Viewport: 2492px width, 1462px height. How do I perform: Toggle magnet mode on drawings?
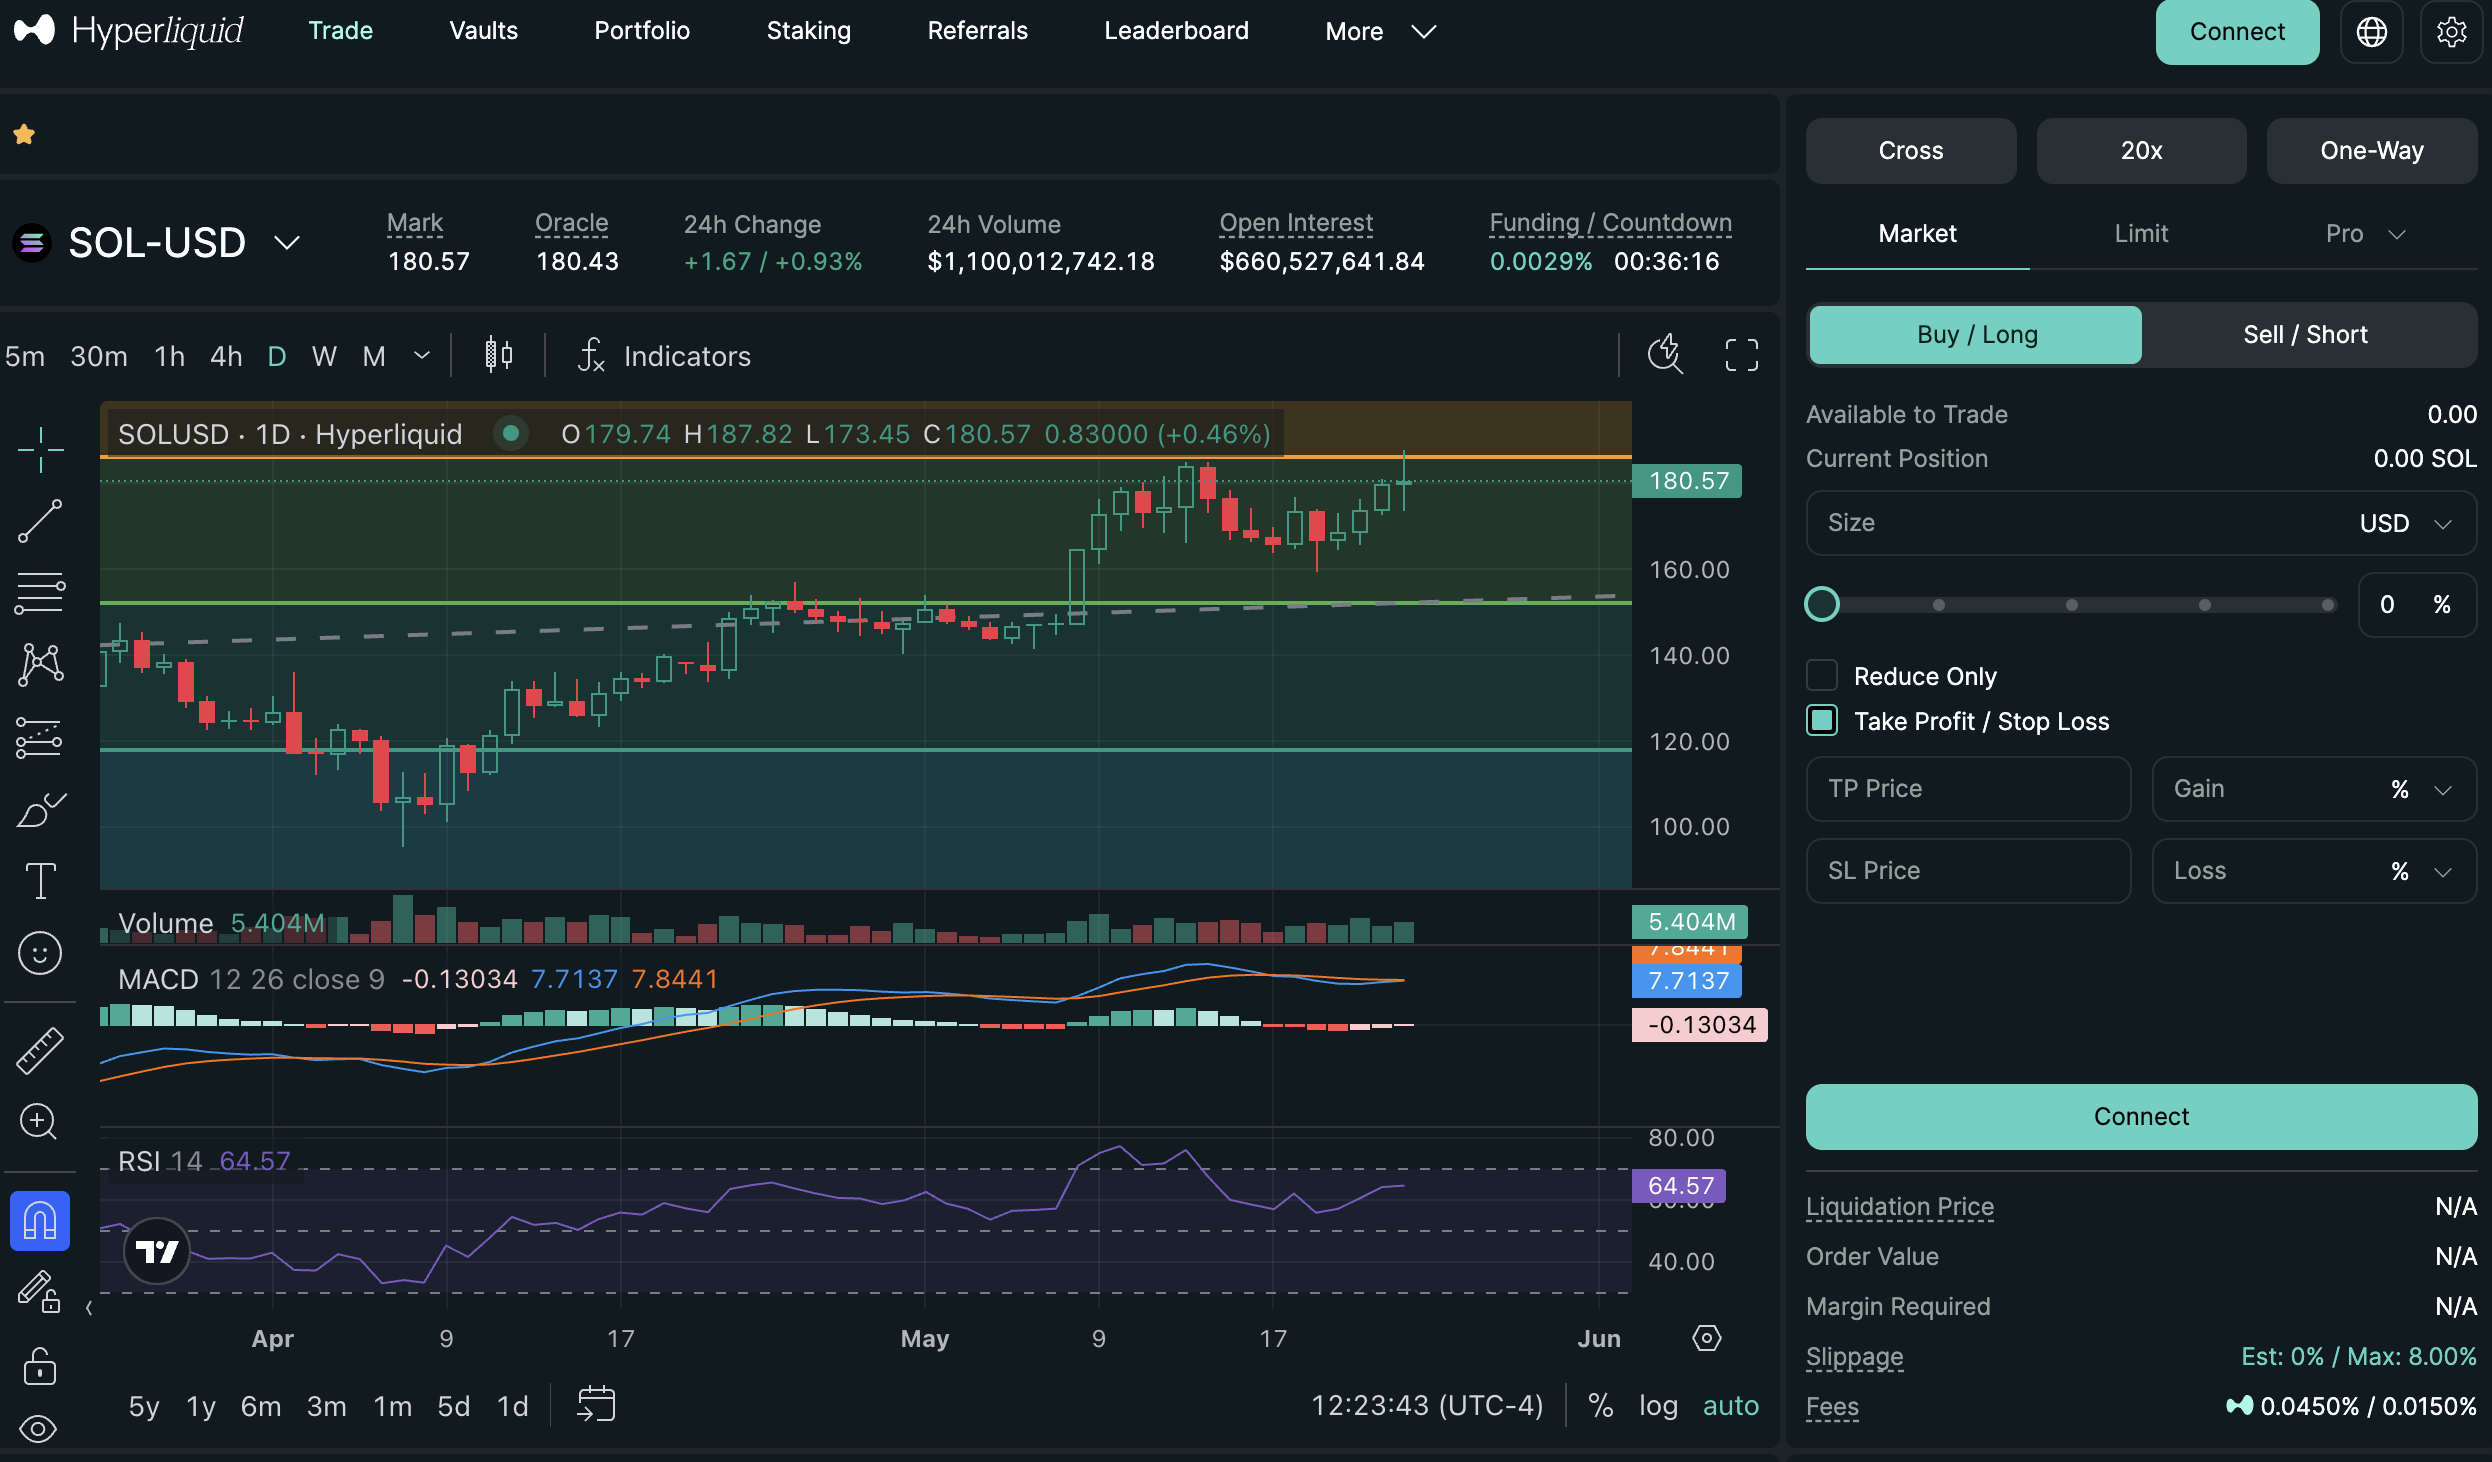[x=40, y=1221]
